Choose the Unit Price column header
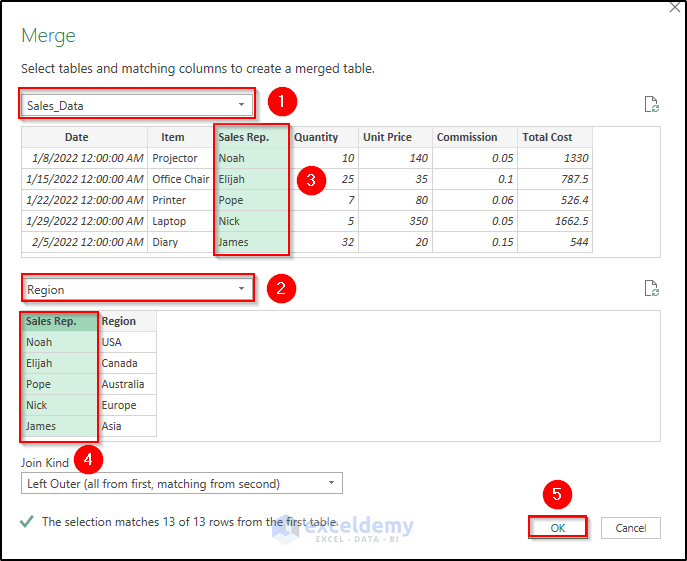 pos(387,137)
